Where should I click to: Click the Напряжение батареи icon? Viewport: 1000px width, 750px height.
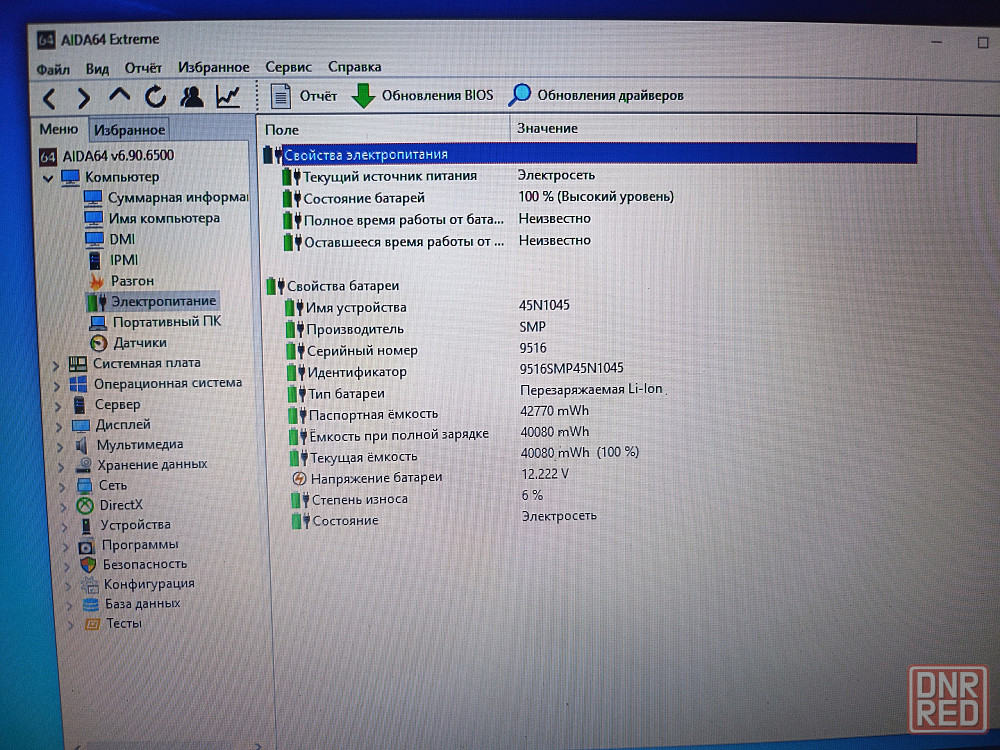[x=298, y=478]
